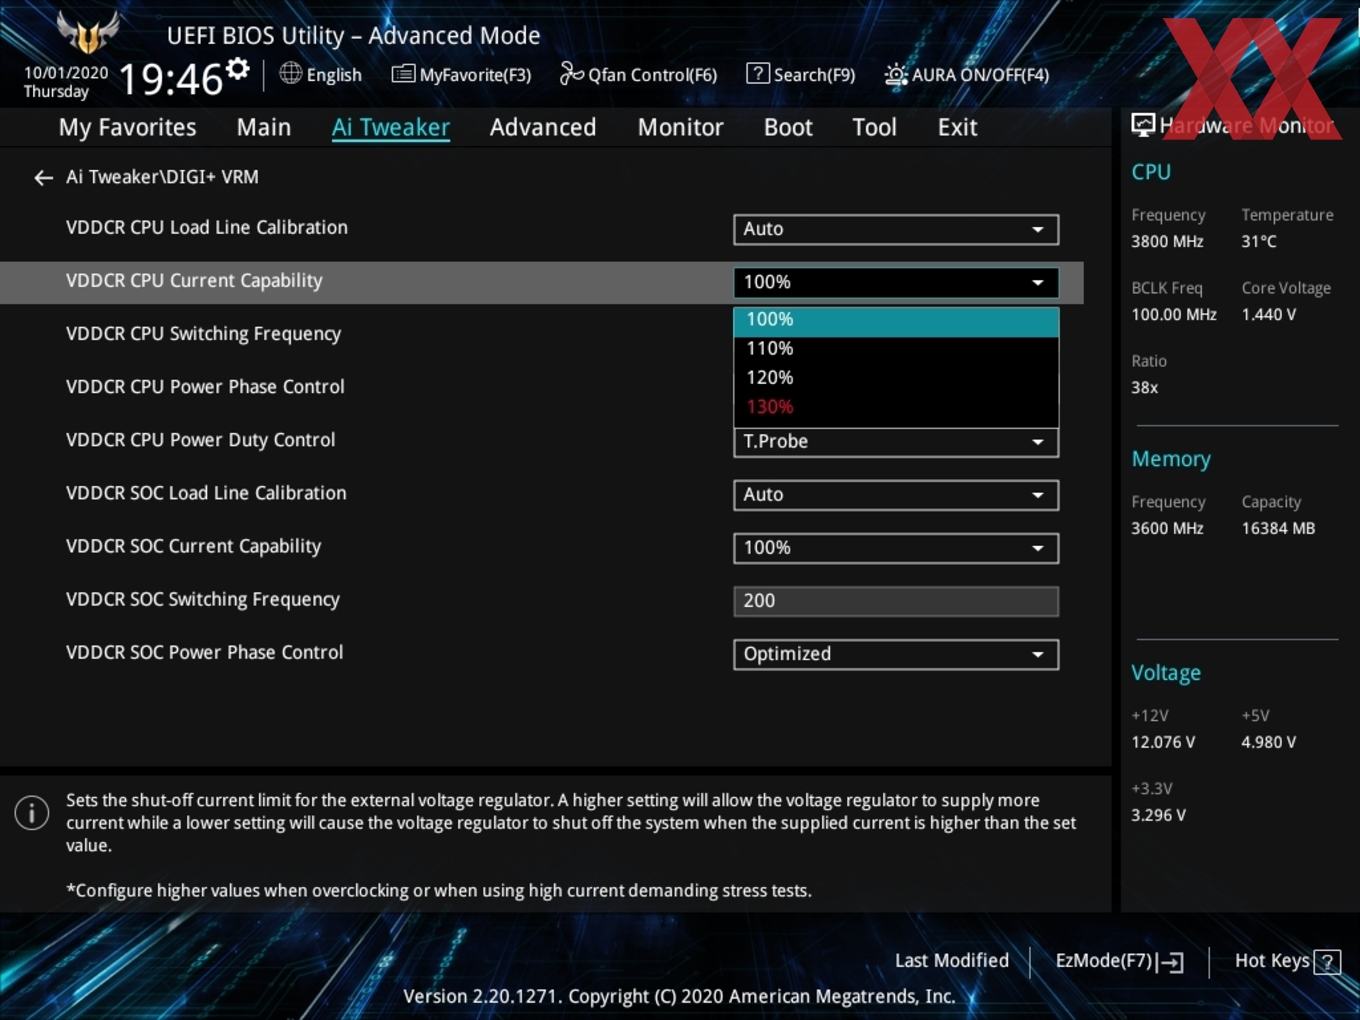Image resolution: width=1360 pixels, height=1020 pixels.
Task: Expand VDDCR CPU Load Line Calibration dropdown
Action: pyautogui.click(x=896, y=229)
